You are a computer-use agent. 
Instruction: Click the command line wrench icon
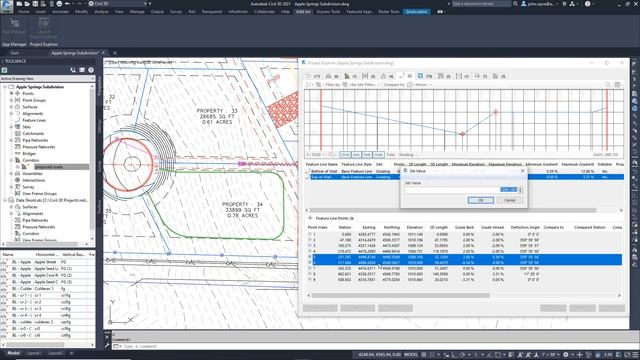tap(107, 346)
